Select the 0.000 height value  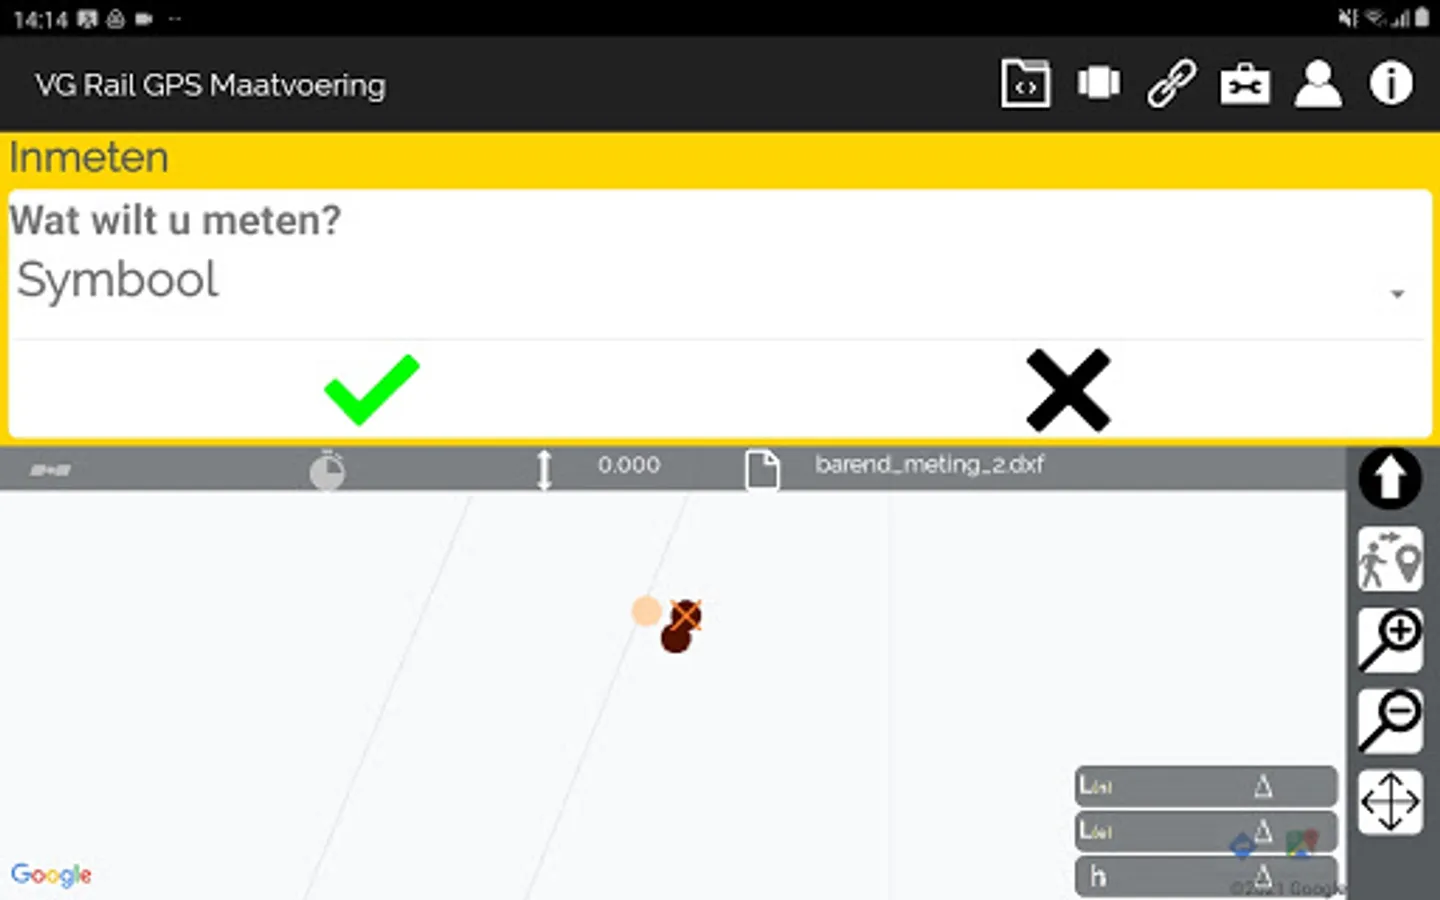[x=629, y=465]
